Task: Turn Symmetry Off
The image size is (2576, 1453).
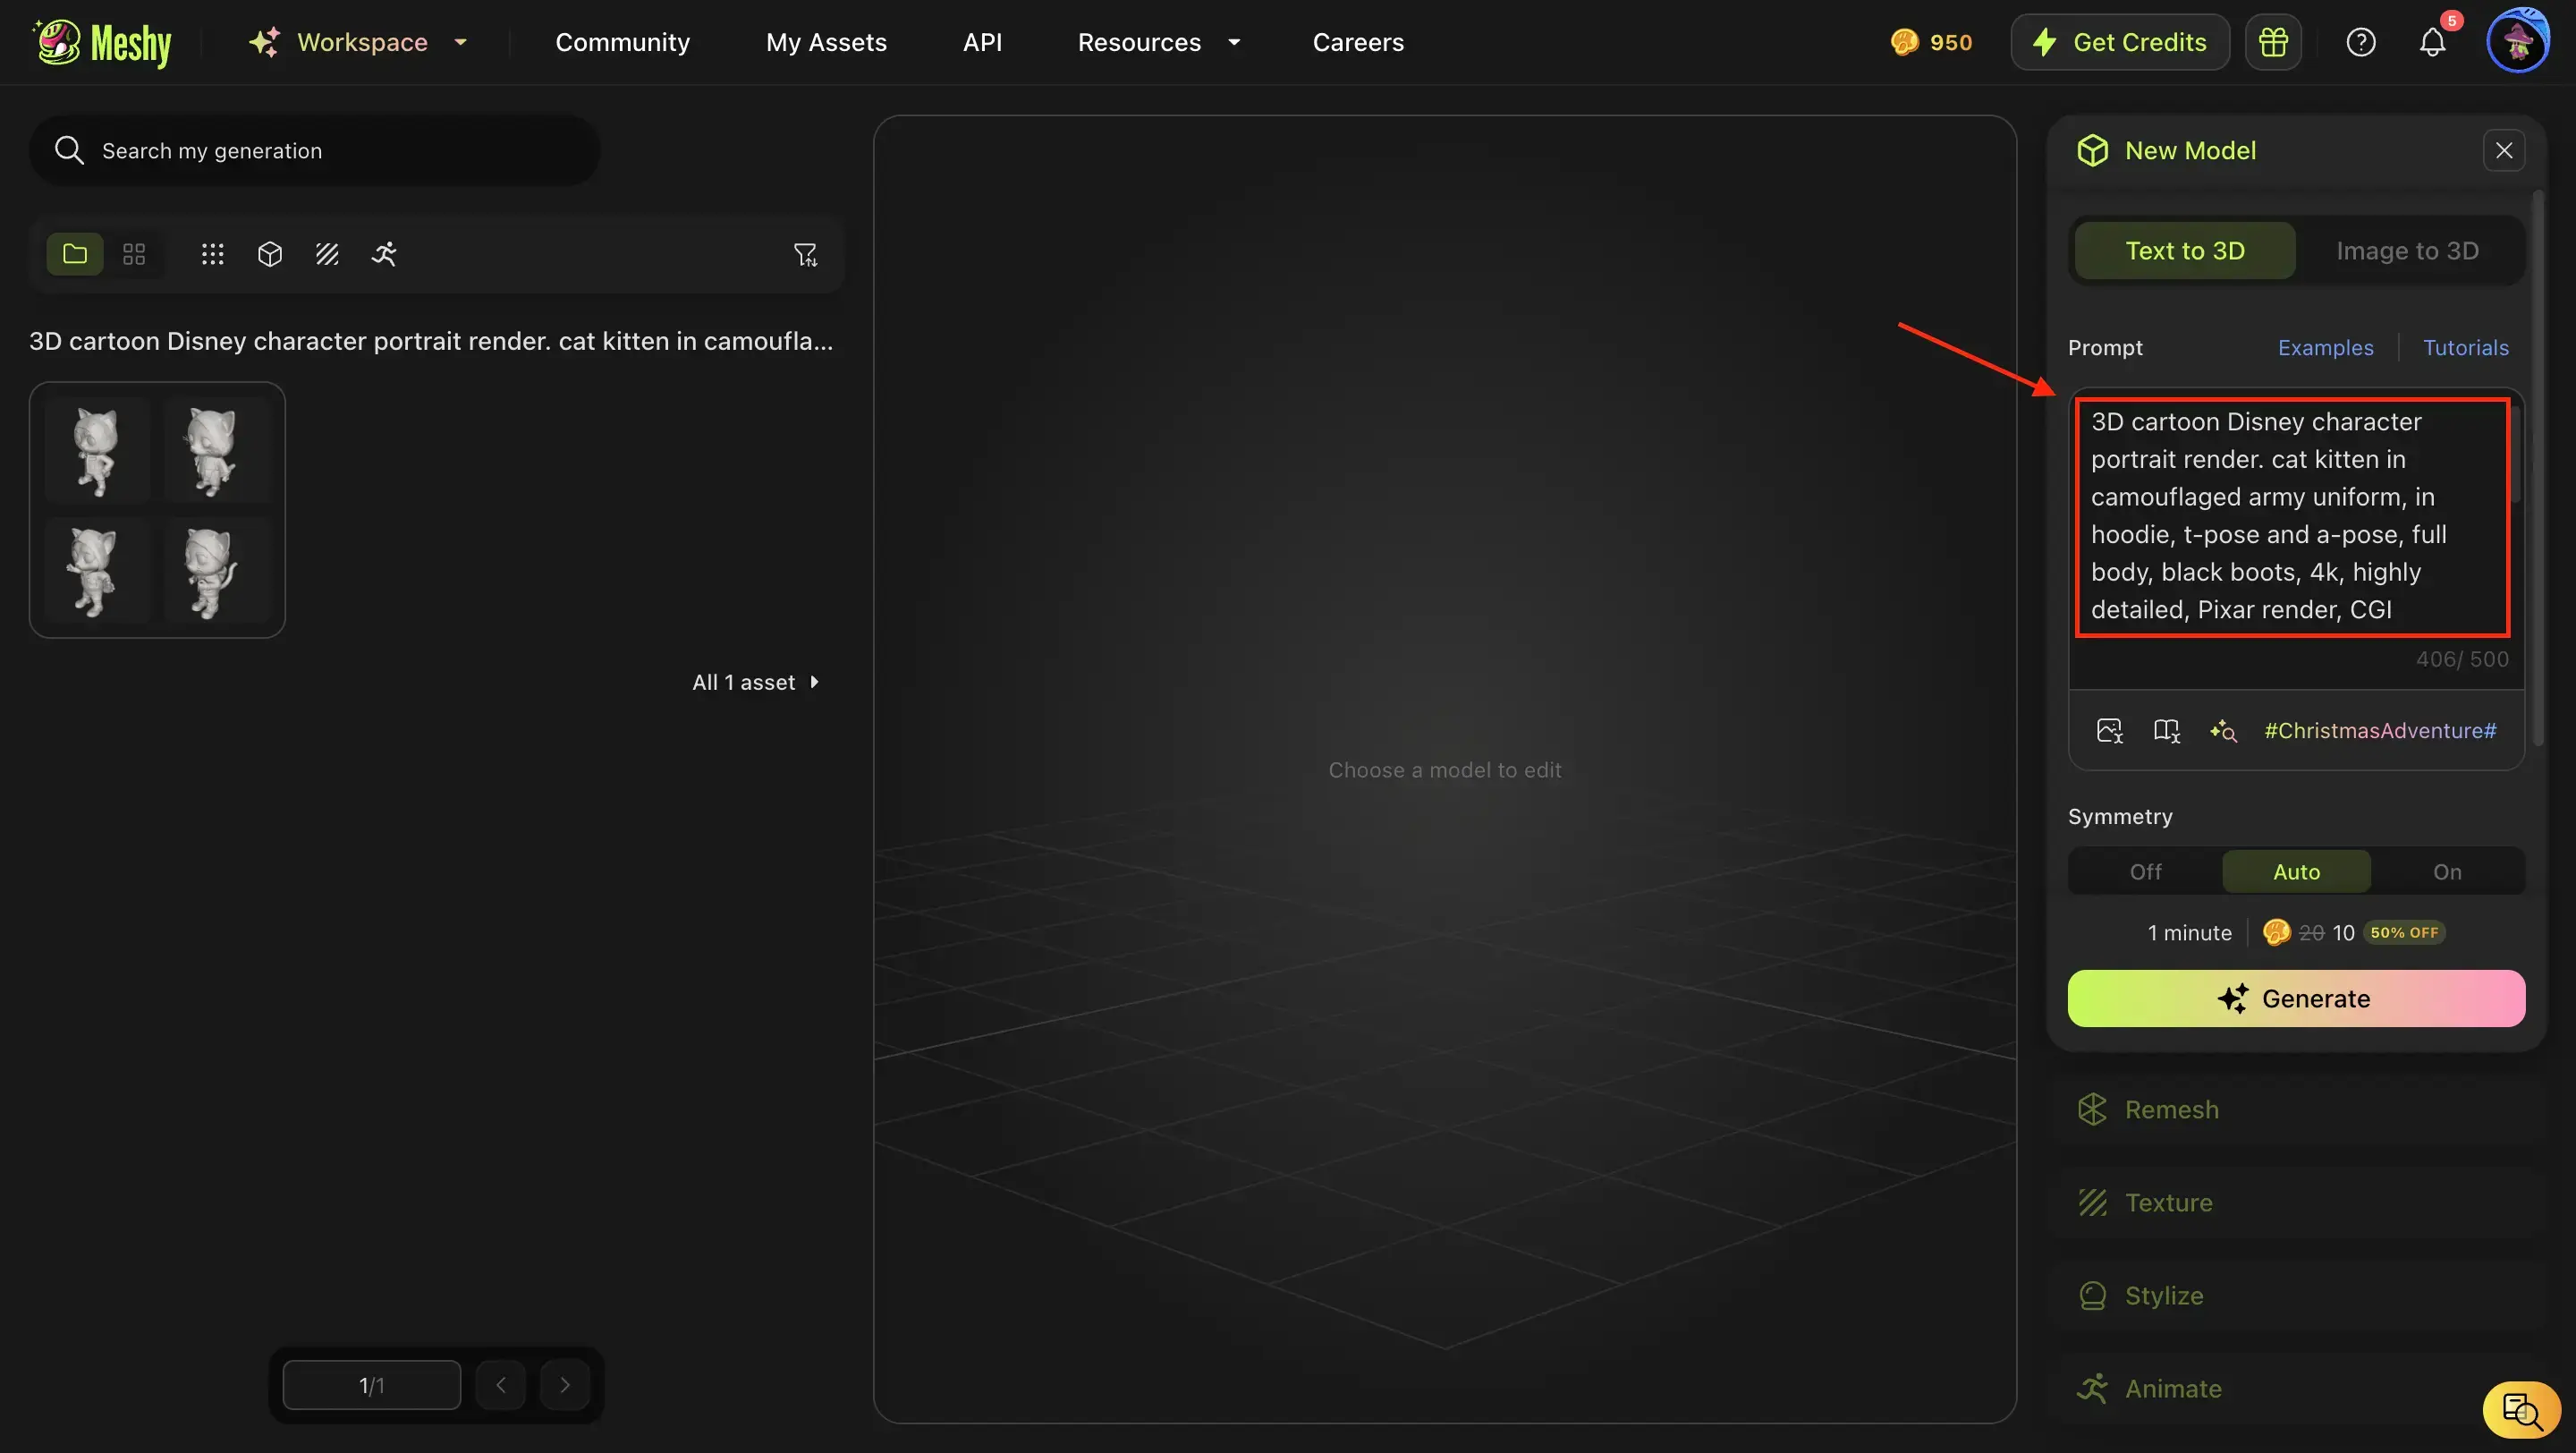Action: [2144, 871]
